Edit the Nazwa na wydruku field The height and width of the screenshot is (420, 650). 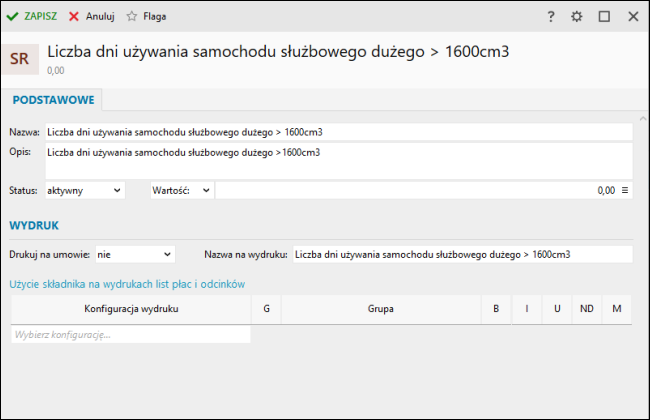[x=463, y=255]
